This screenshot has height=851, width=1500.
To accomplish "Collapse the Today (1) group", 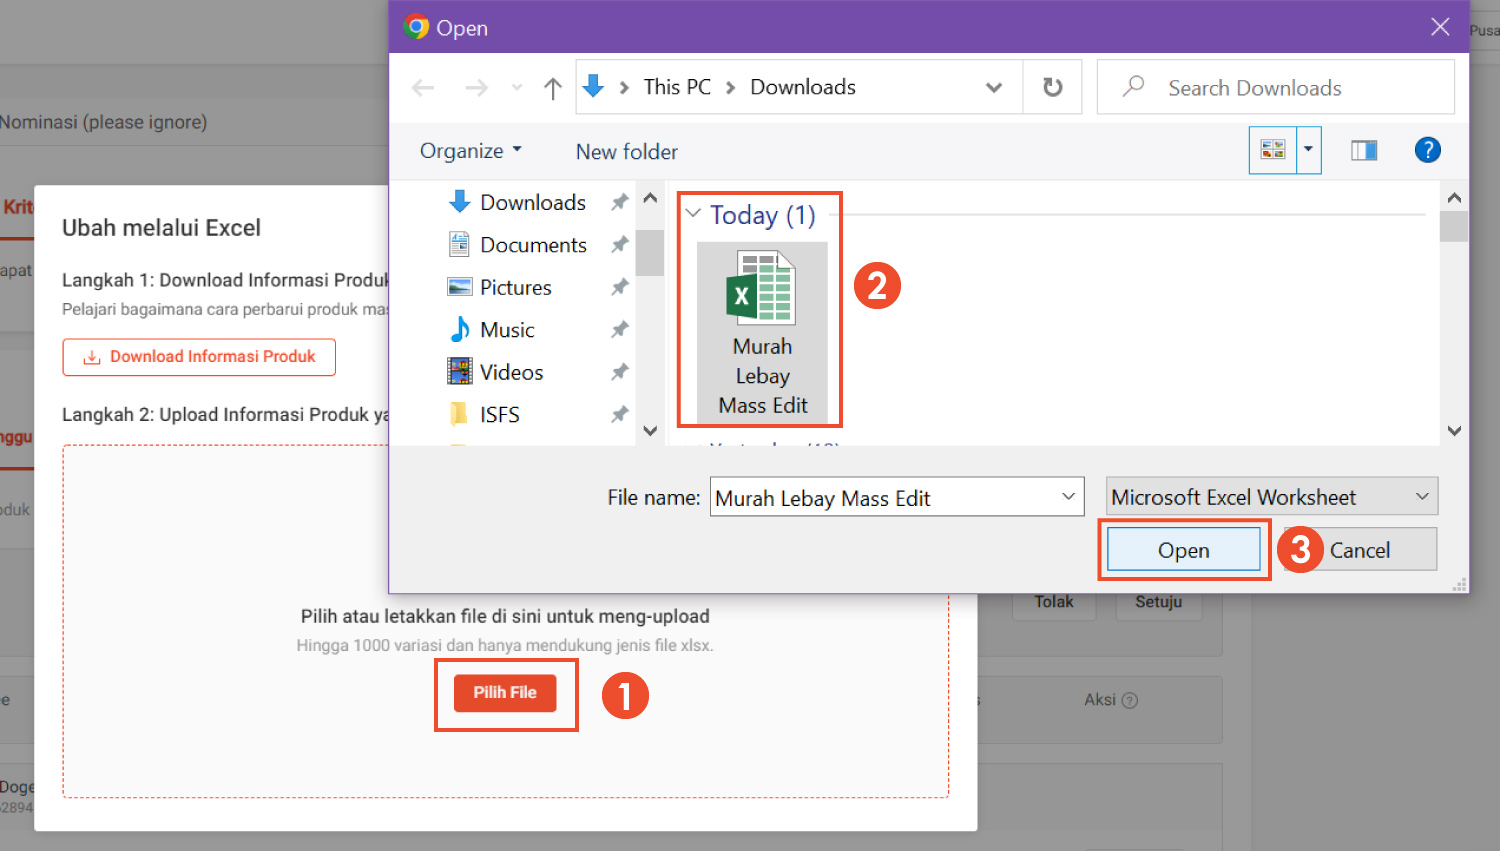I will coord(693,214).
